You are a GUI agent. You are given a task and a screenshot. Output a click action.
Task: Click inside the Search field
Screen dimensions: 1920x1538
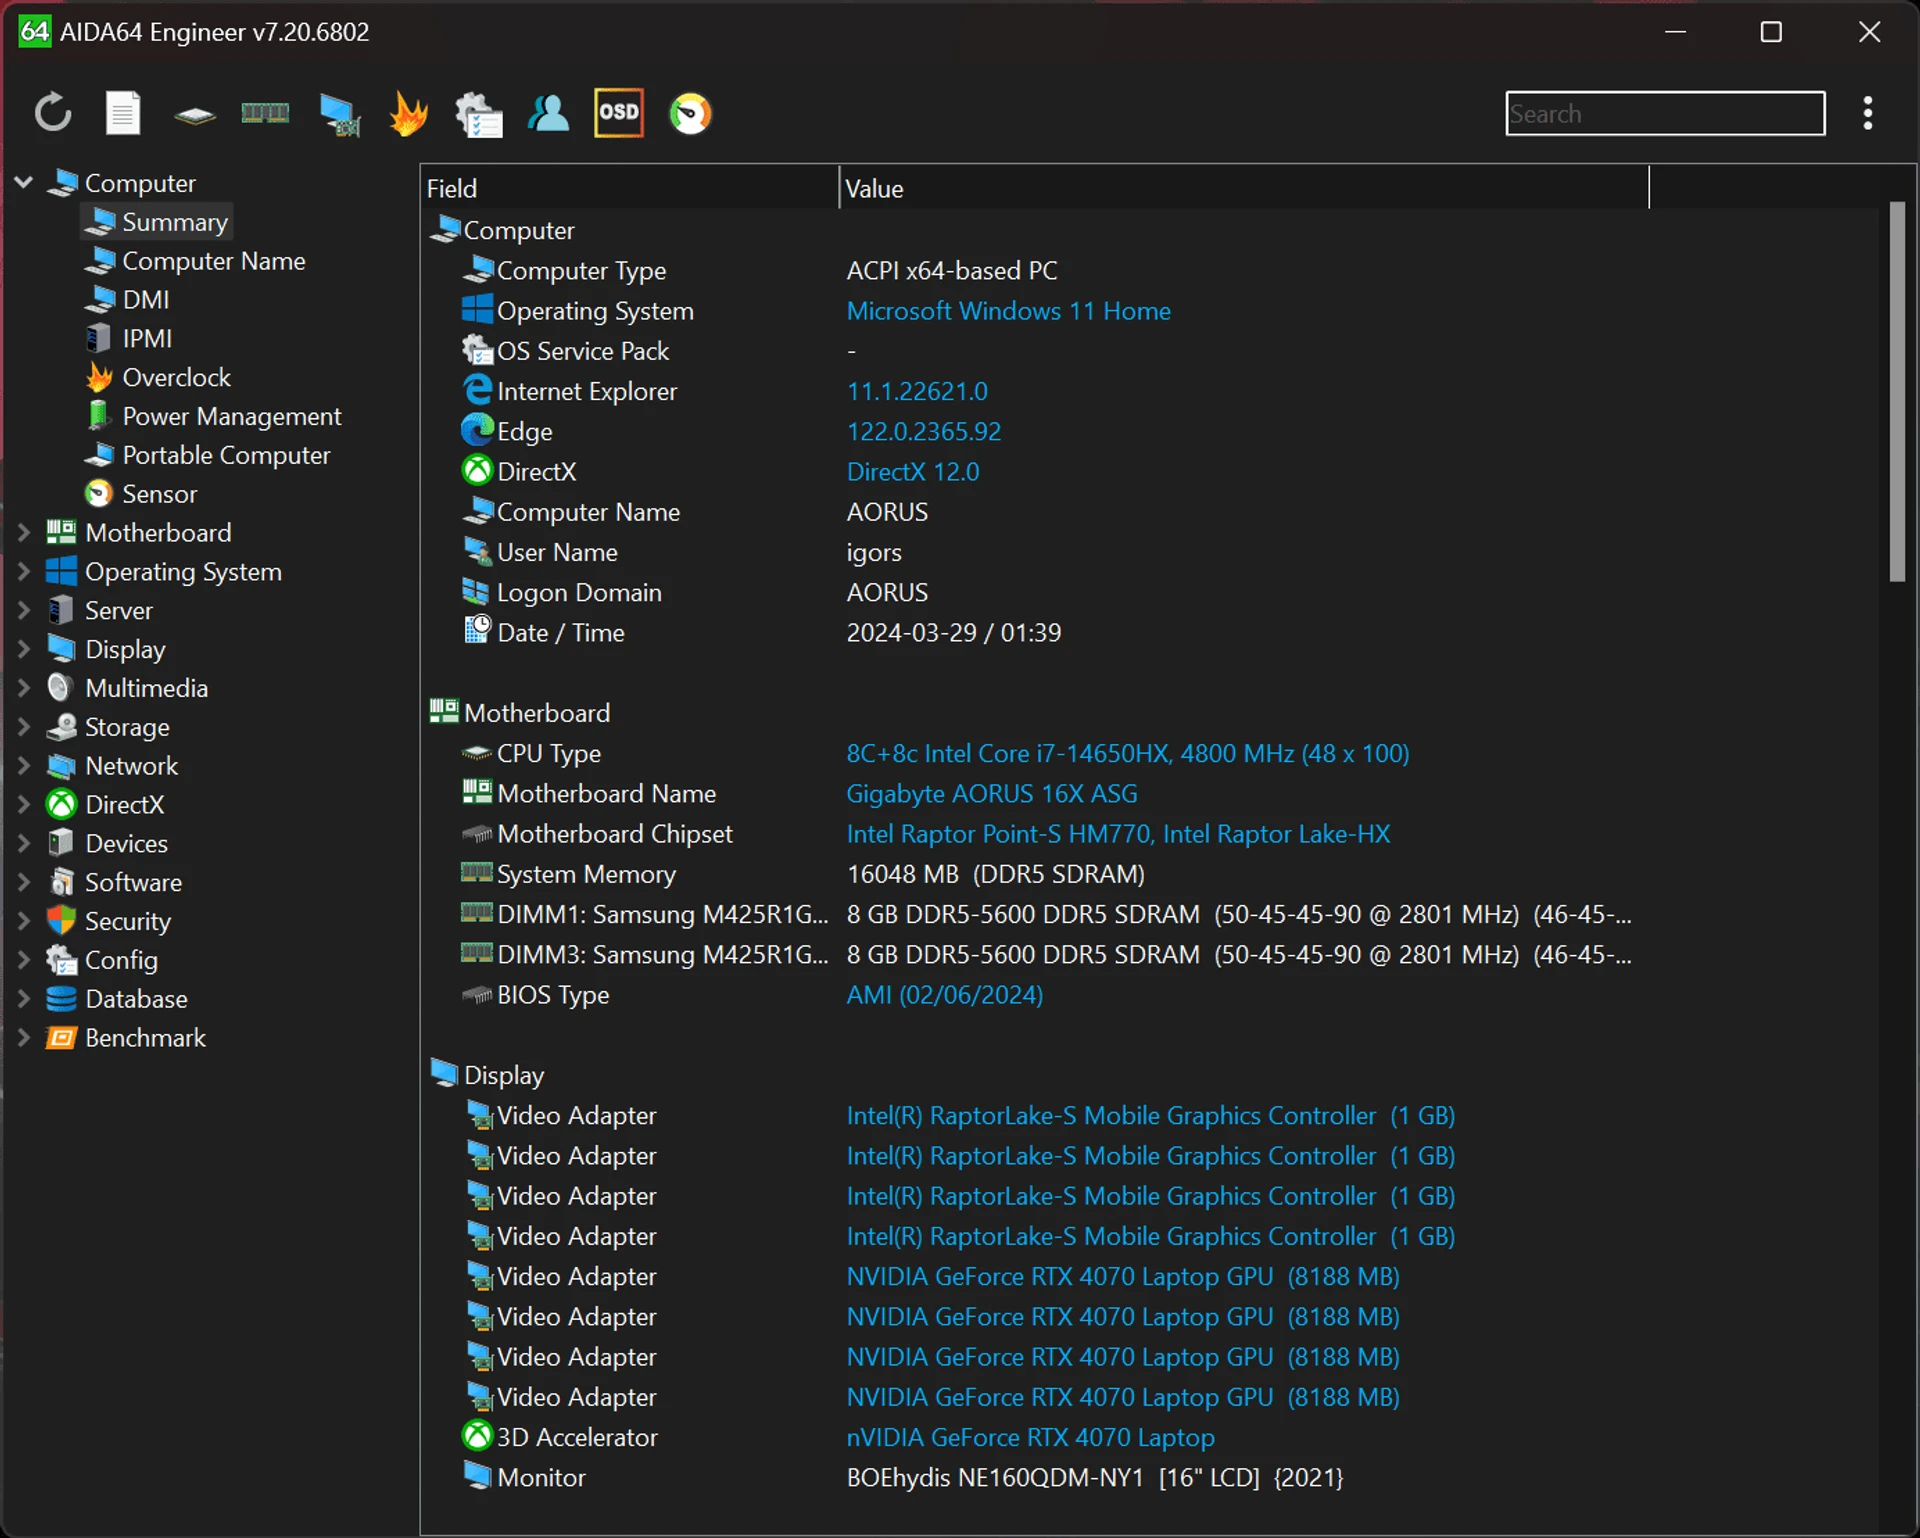tap(1665, 113)
